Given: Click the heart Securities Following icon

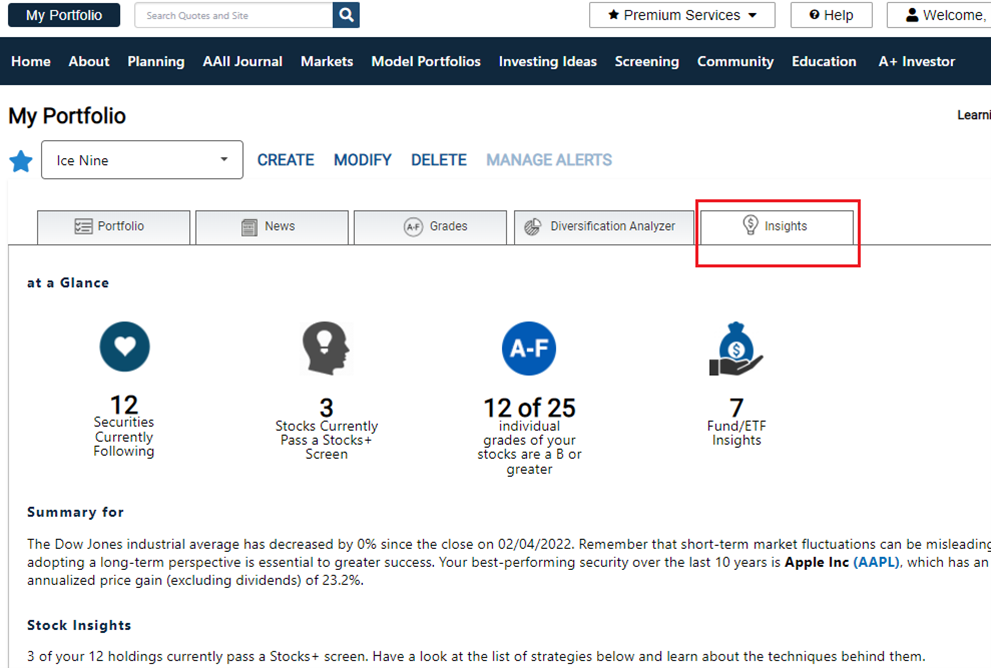Looking at the screenshot, I should (125, 346).
